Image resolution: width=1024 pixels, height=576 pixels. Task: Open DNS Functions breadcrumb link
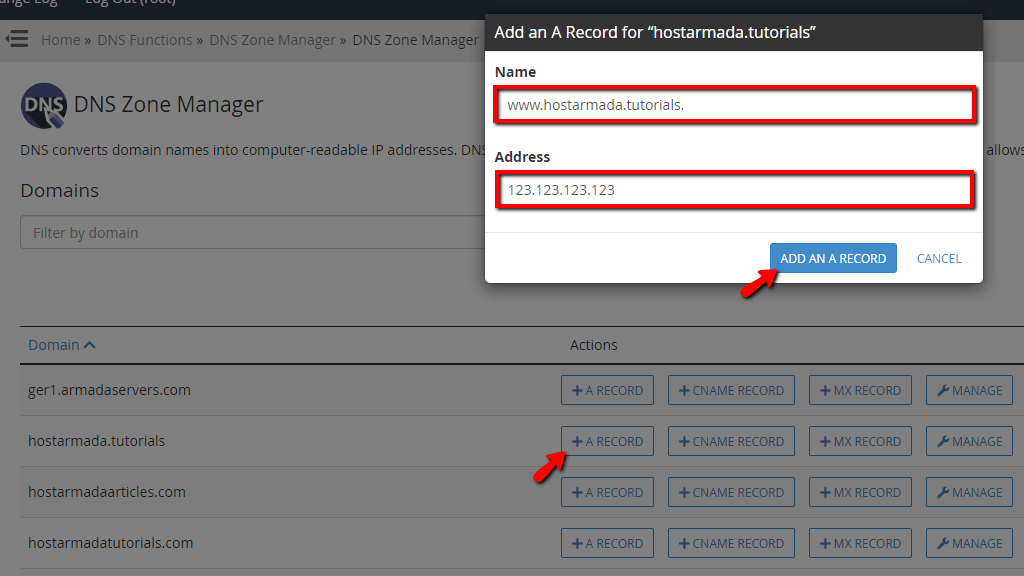click(145, 40)
